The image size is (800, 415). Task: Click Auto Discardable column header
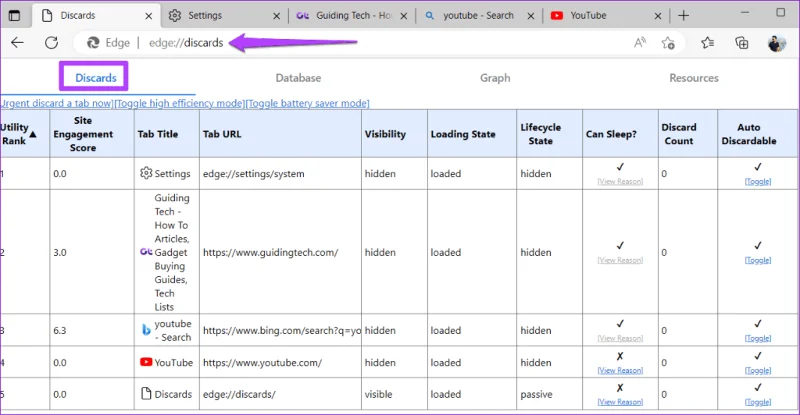[758, 134]
